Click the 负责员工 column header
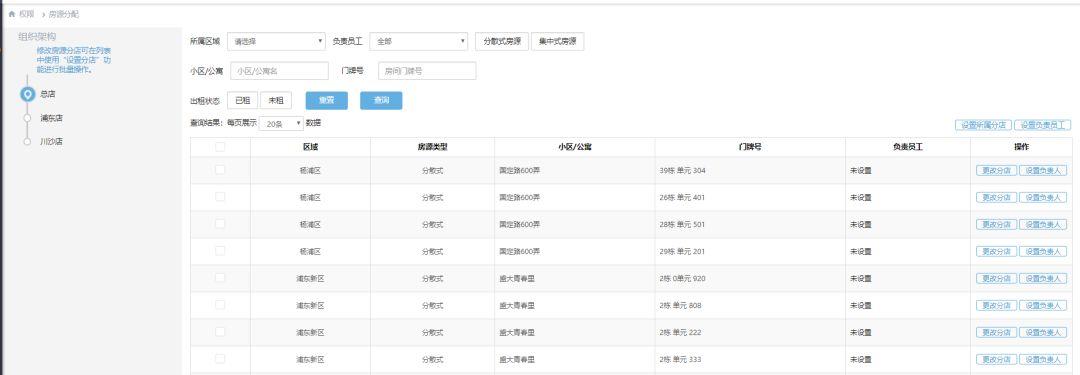This screenshot has height=375, width=1080. coord(907,147)
